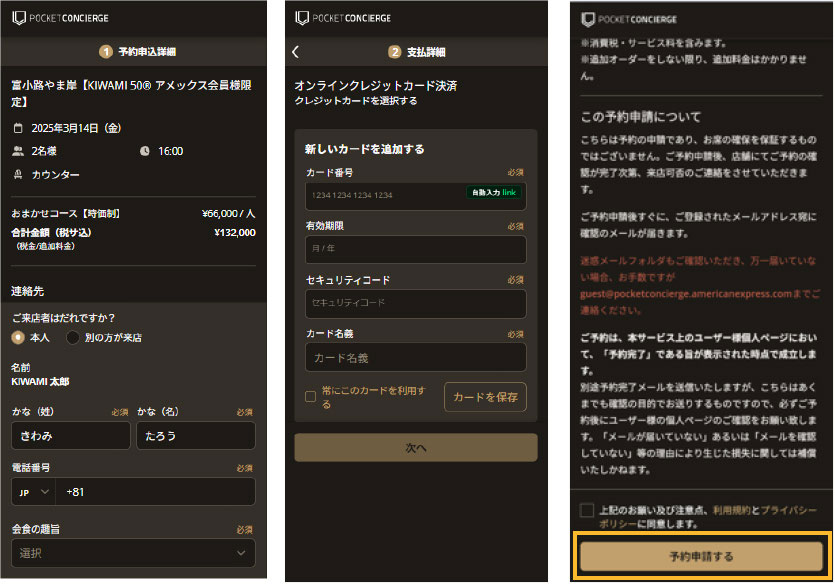
Task: Open the JP country code dropdown
Action: click(33, 492)
